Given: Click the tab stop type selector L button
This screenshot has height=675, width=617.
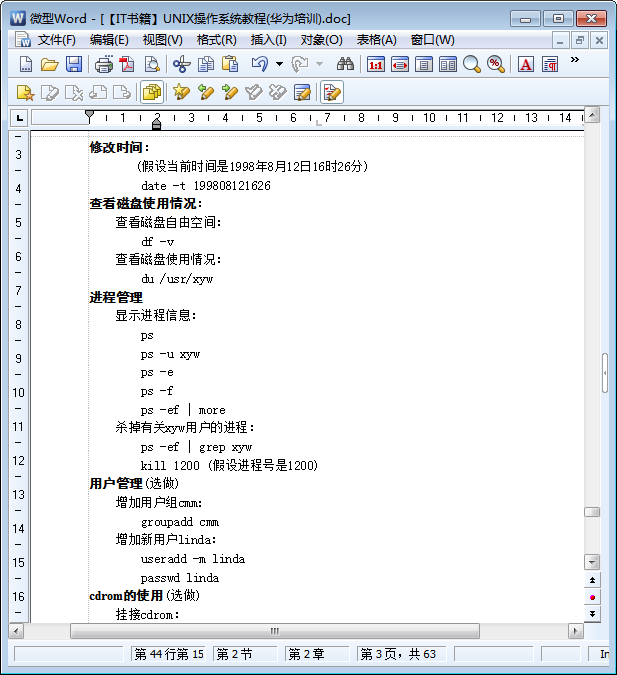Looking at the screenshot, I should (x=19, y=118).
